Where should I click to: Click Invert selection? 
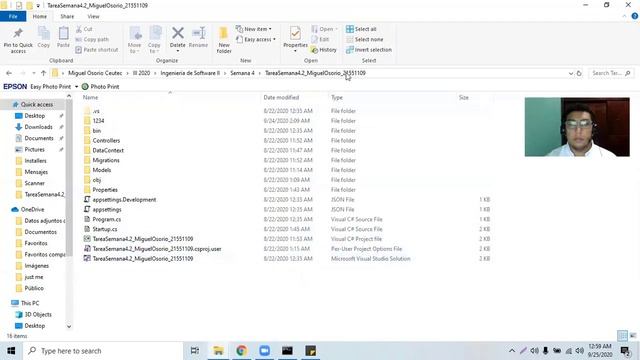(369, 50)
